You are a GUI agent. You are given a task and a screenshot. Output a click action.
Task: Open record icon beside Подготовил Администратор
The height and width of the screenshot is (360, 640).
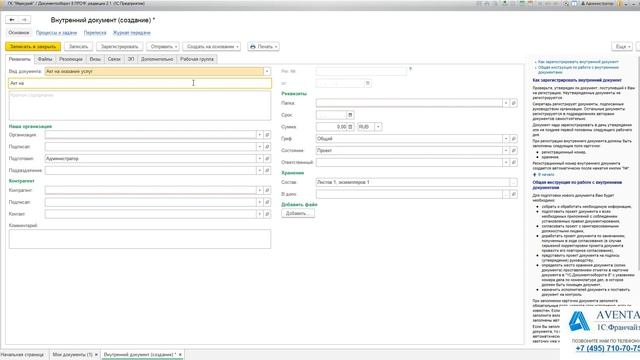coord(267,158)
